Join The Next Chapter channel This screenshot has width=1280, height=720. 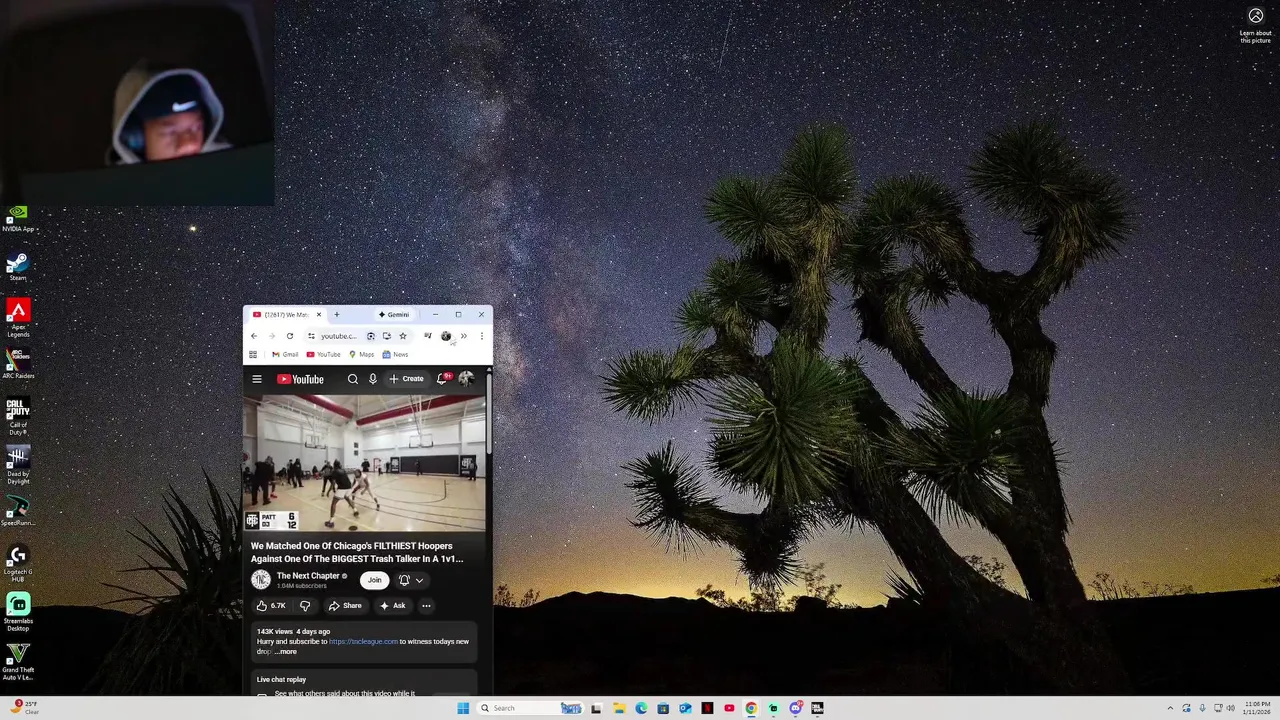point(374,580)
